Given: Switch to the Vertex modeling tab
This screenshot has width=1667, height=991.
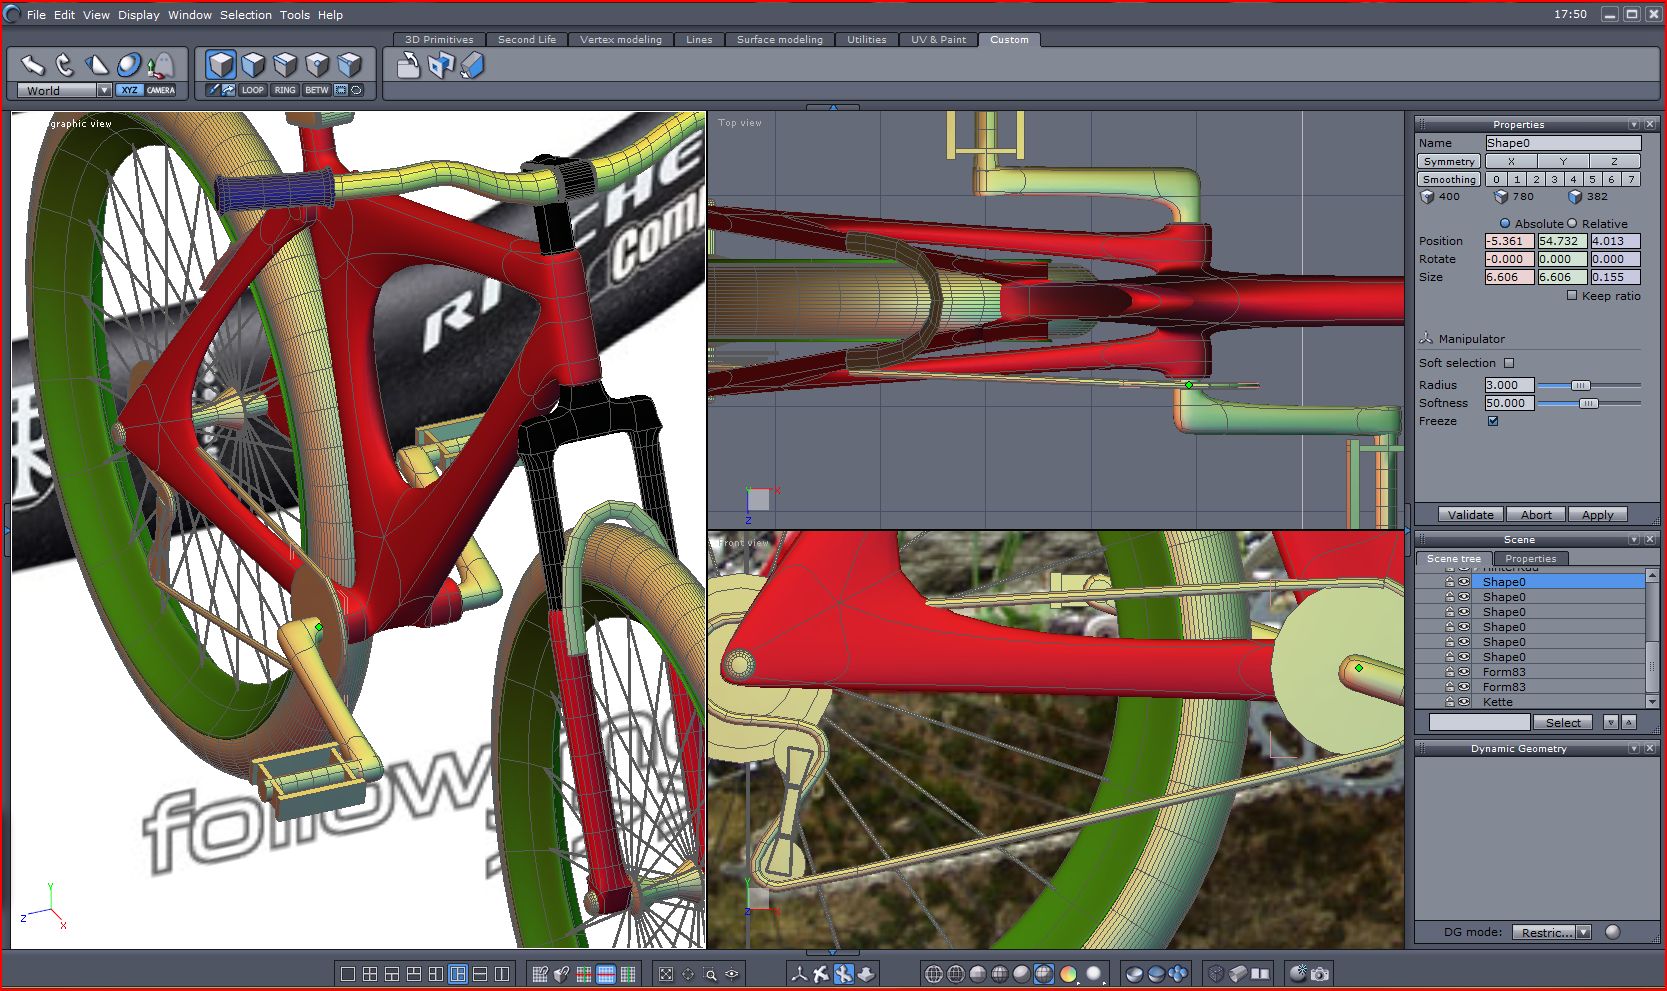Looking at the screenshot, I should [621, 40].
